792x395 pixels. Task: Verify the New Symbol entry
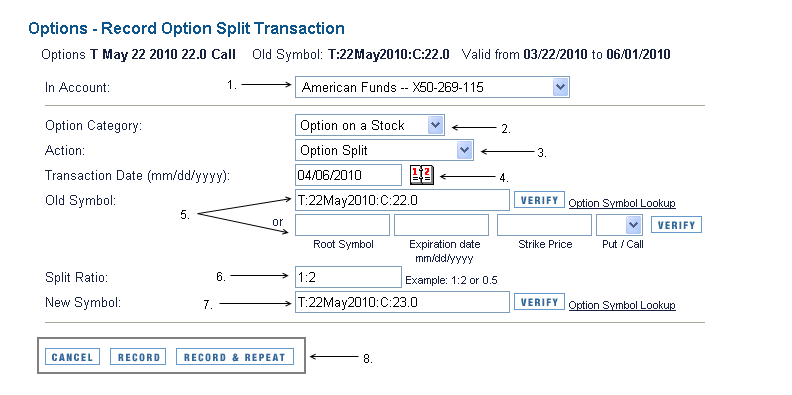tap(539, 302)
